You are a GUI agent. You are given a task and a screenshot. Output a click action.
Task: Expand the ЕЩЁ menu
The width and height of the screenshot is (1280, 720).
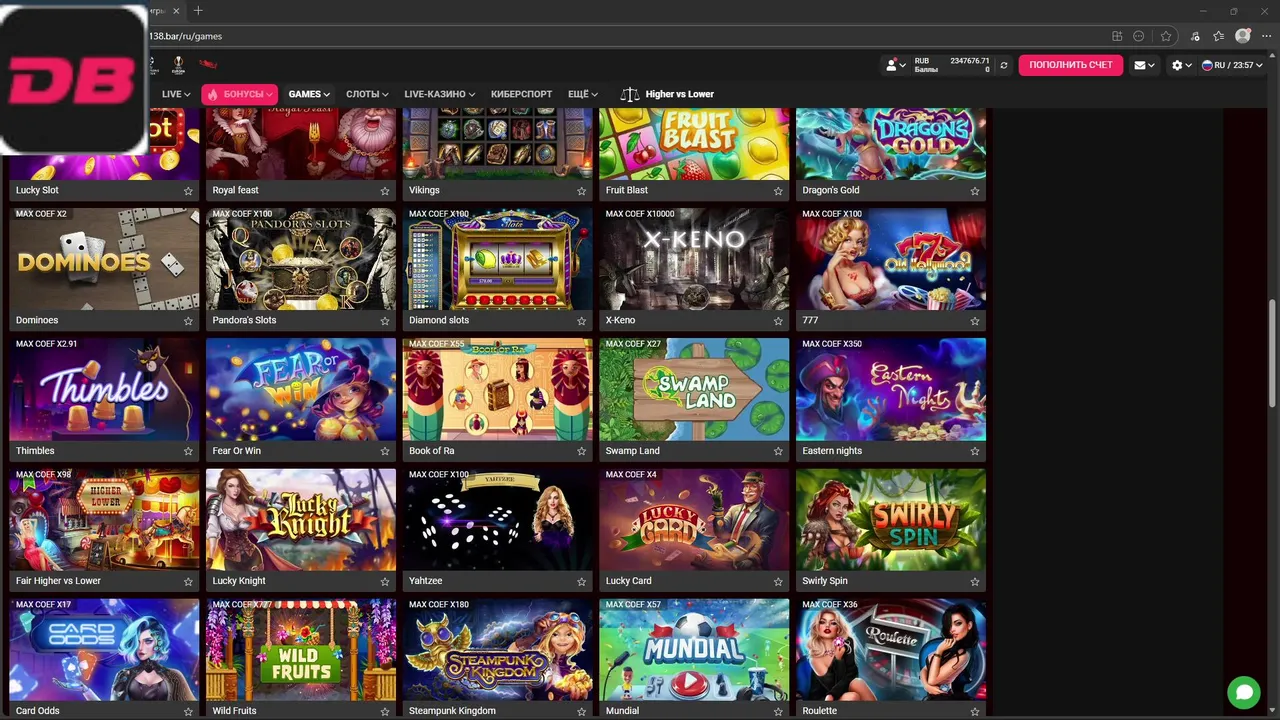pyautogui.click(x=583, y=94)
